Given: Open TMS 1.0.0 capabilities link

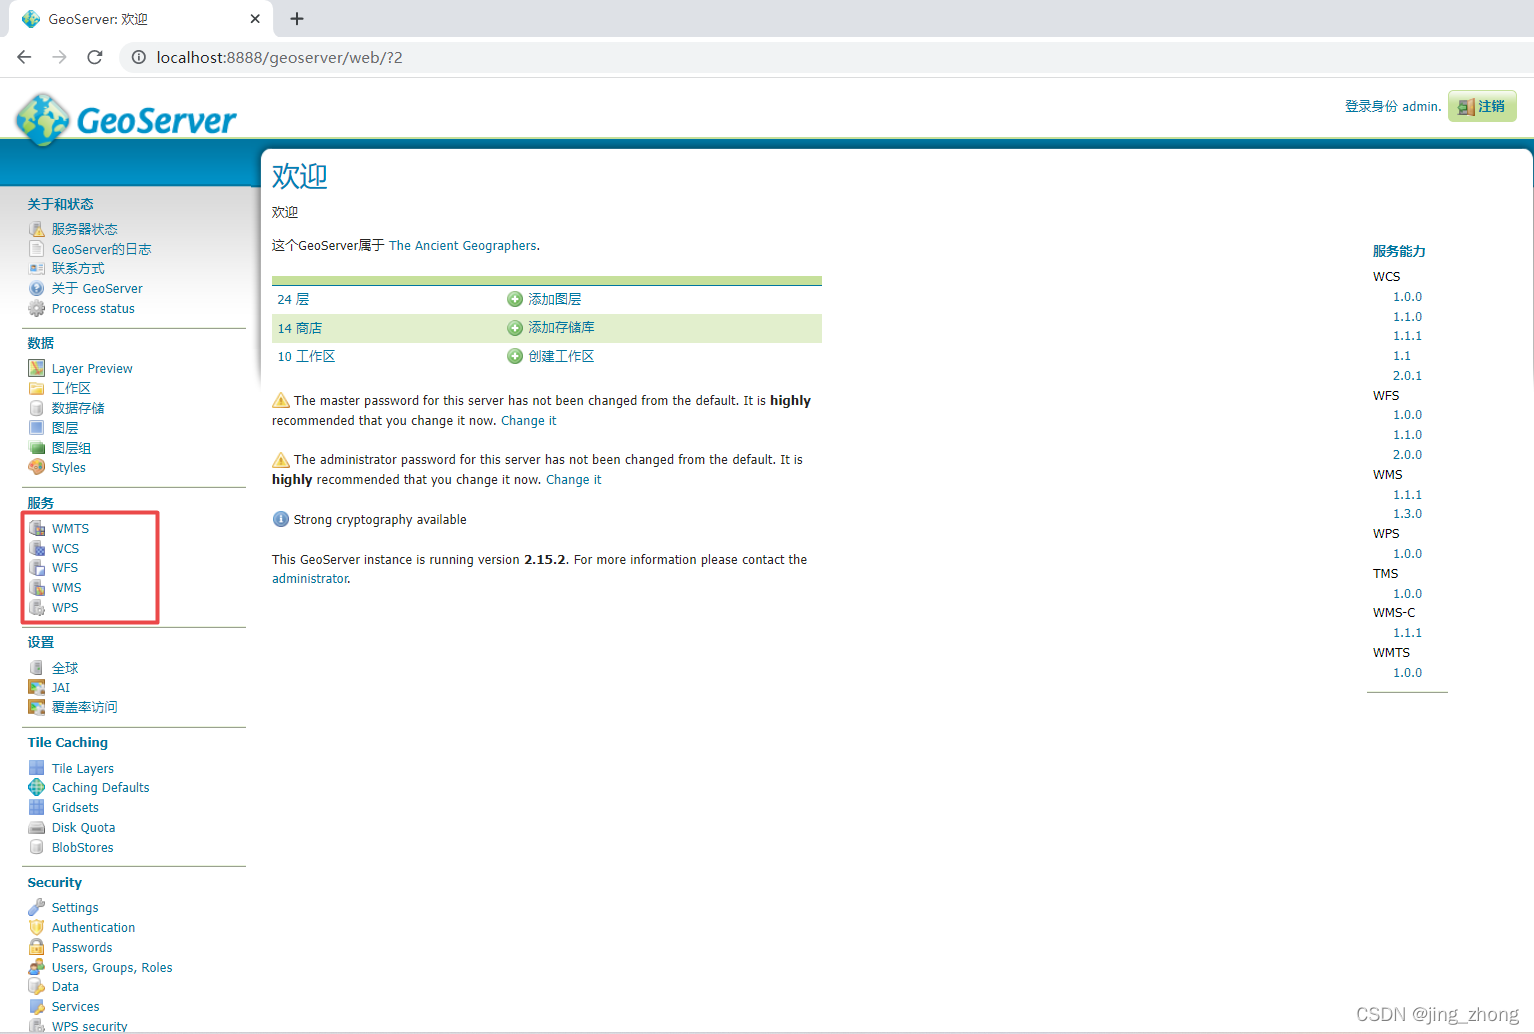Looking at the screenshot, I should [x=1407, y=594].
